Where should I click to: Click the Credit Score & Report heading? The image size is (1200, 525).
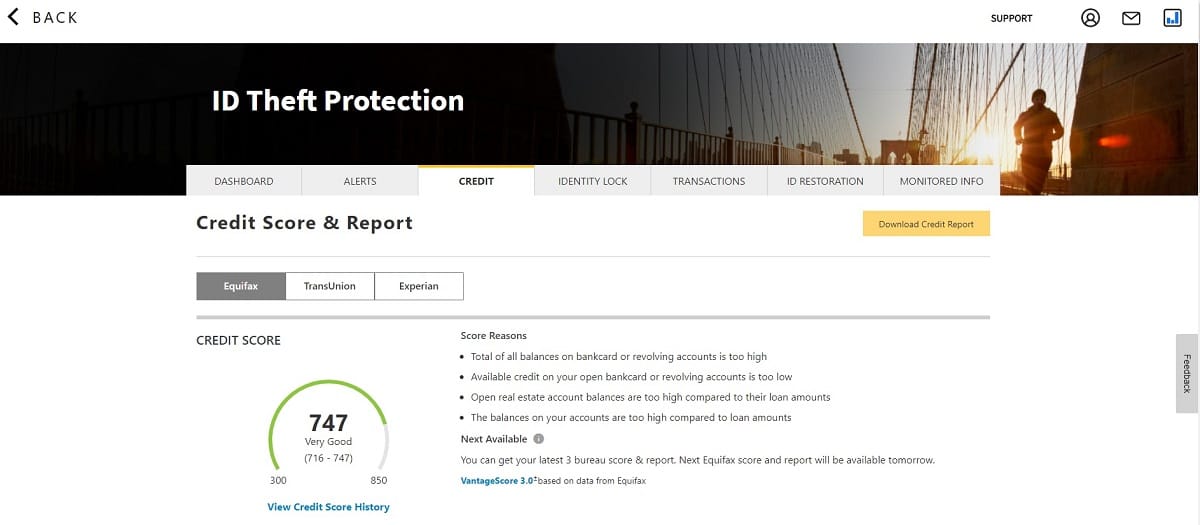(304, 223)
